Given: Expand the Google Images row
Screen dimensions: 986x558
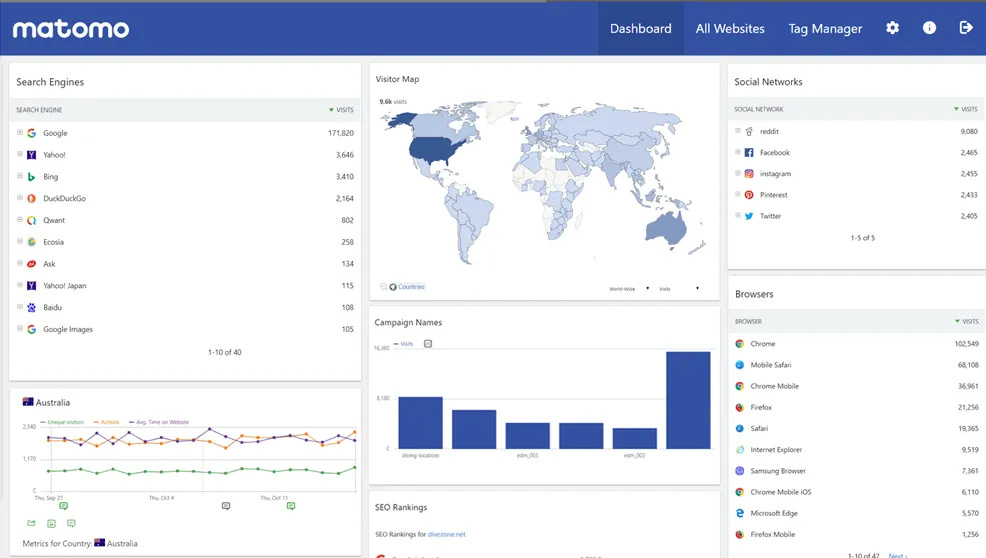Looking at the screenshot, I should [x=19, y=328].
